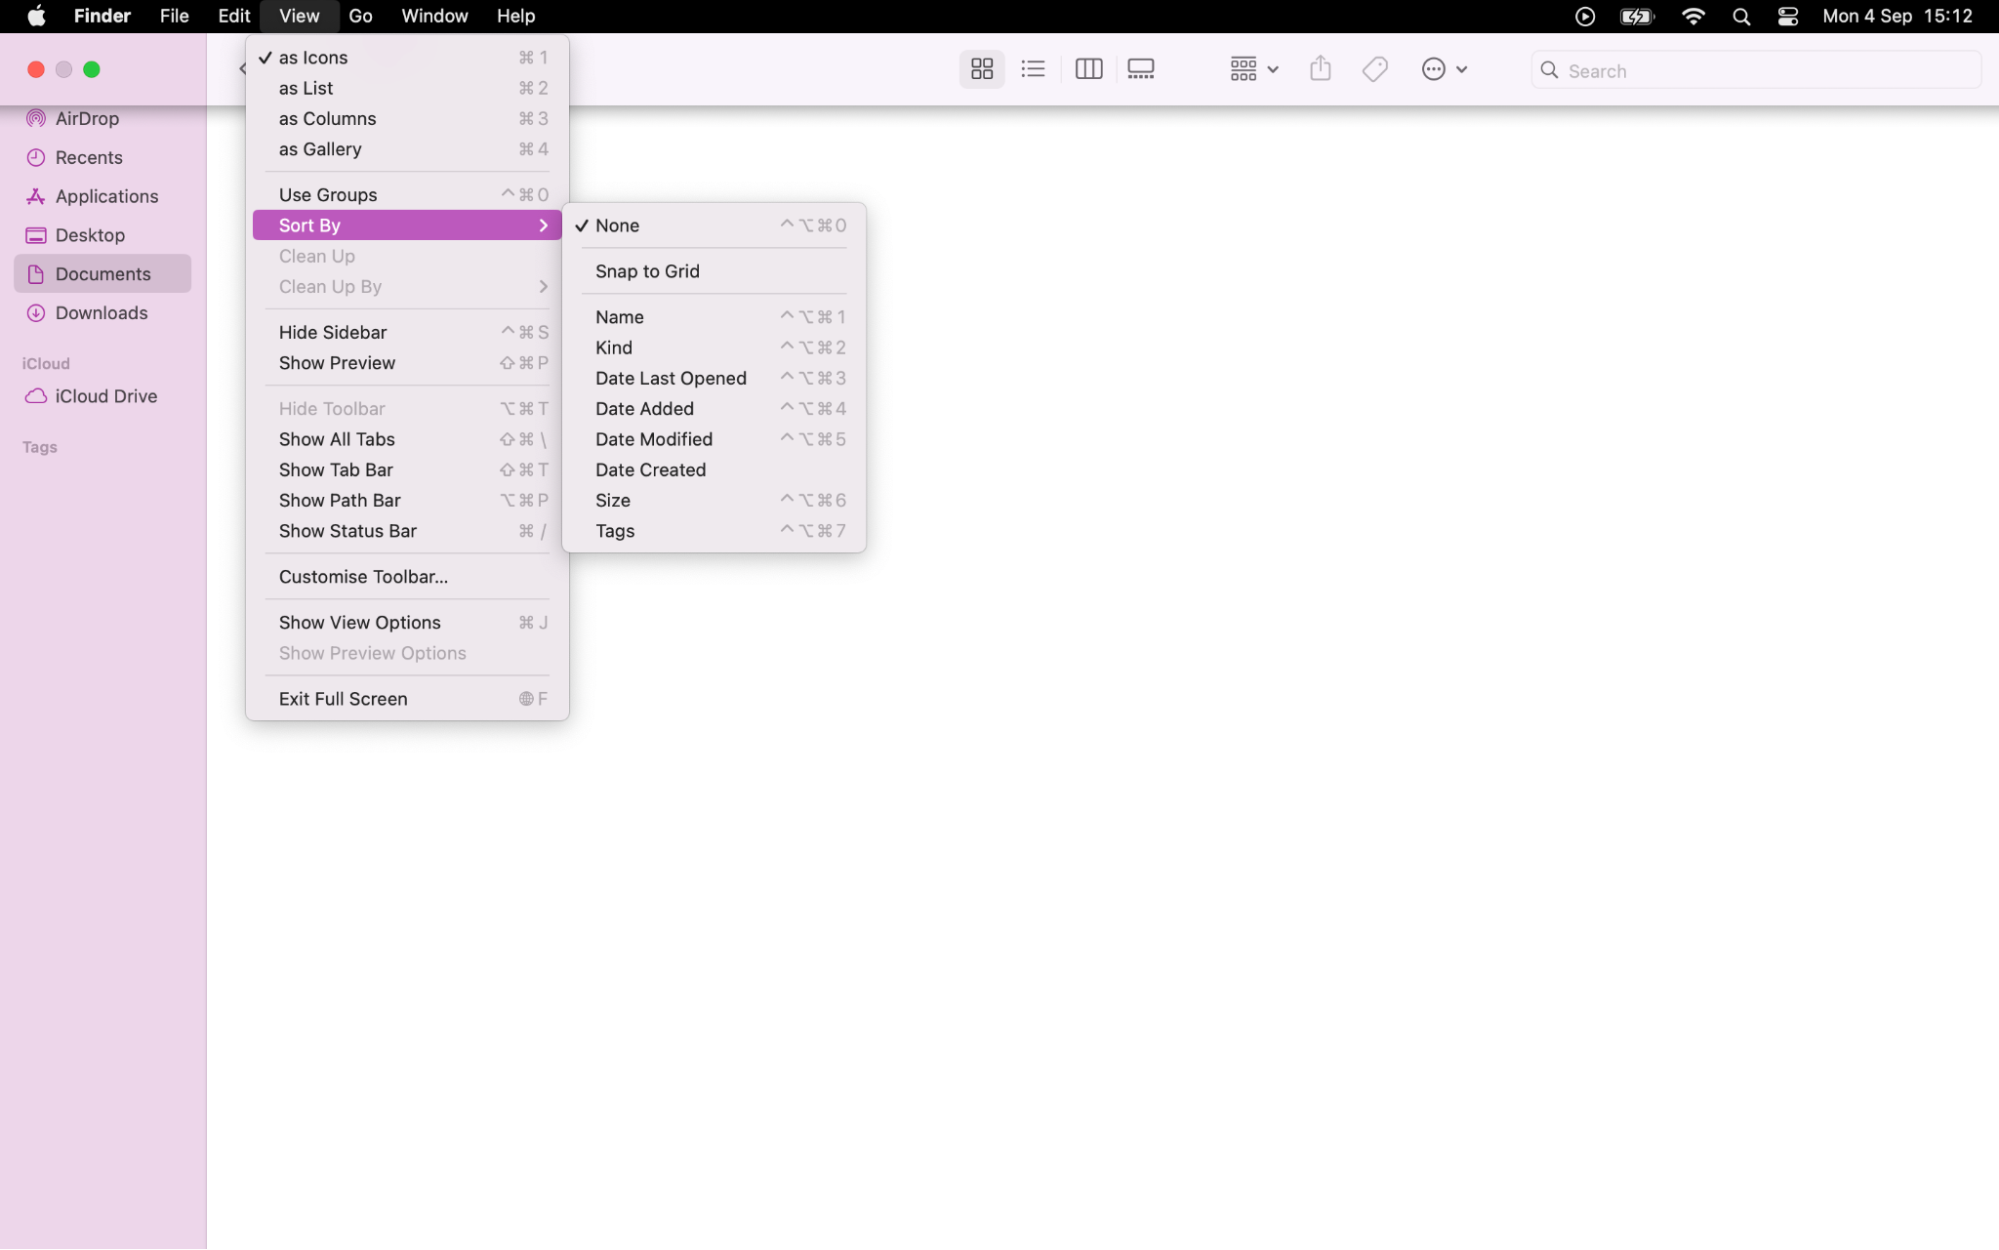Select None sort option
Viewport: 1999px width, 1250px height.
(714, 226)
